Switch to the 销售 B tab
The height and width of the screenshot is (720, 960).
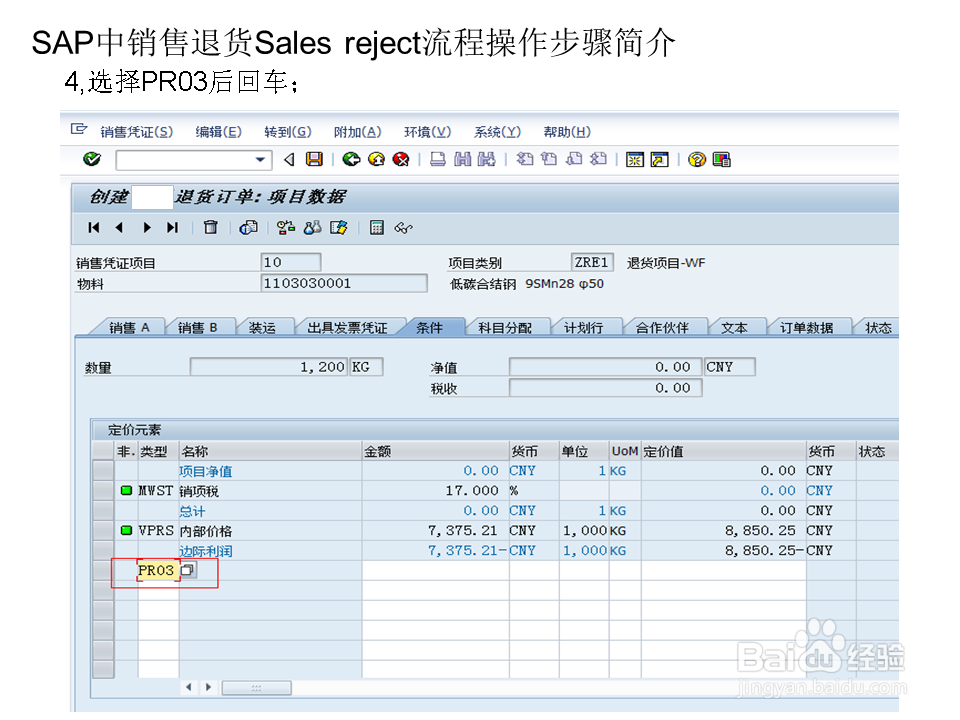click(198, 328)
